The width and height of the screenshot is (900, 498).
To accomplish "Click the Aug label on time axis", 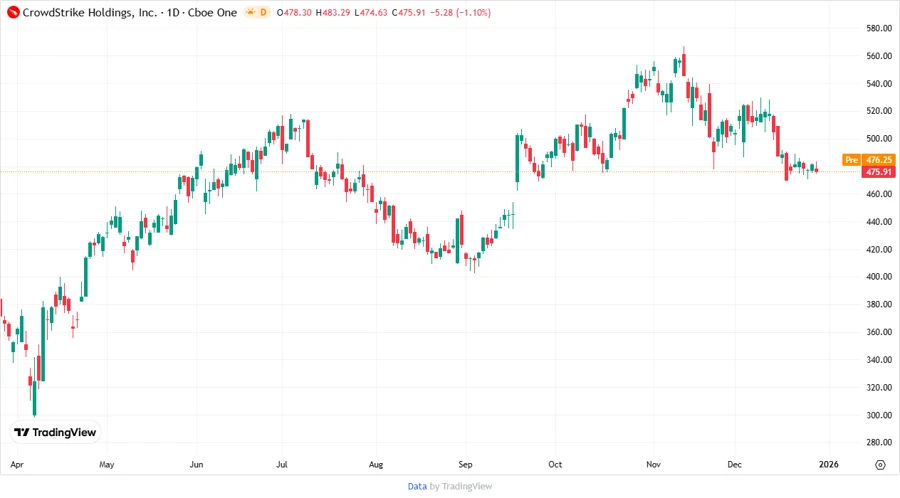I will point(376,464).
